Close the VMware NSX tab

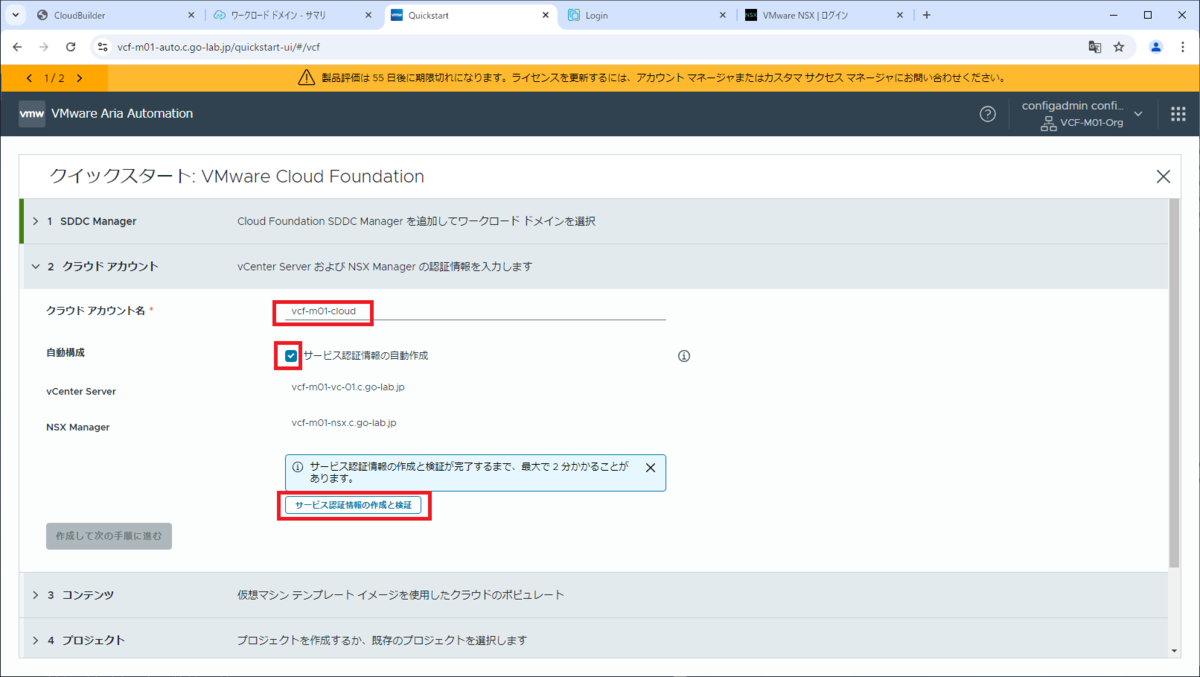click(x=900, y=15)
